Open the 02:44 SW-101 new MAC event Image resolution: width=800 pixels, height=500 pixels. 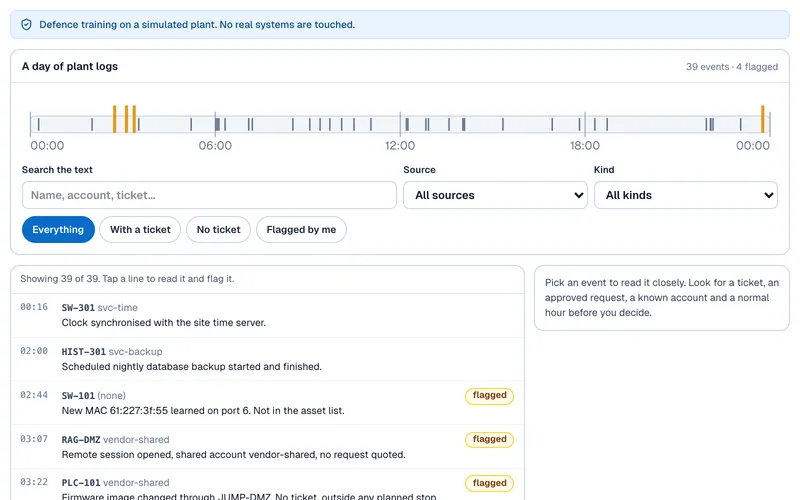point(267,403)
